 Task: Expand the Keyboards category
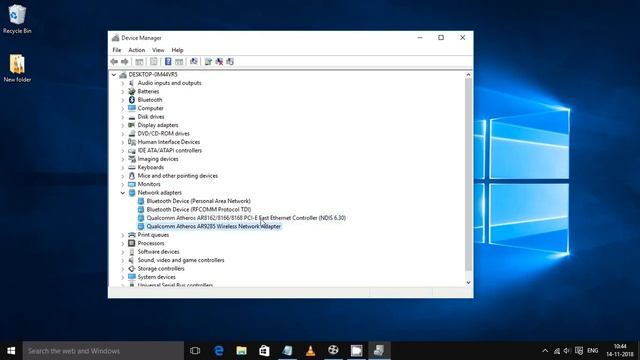122,168
